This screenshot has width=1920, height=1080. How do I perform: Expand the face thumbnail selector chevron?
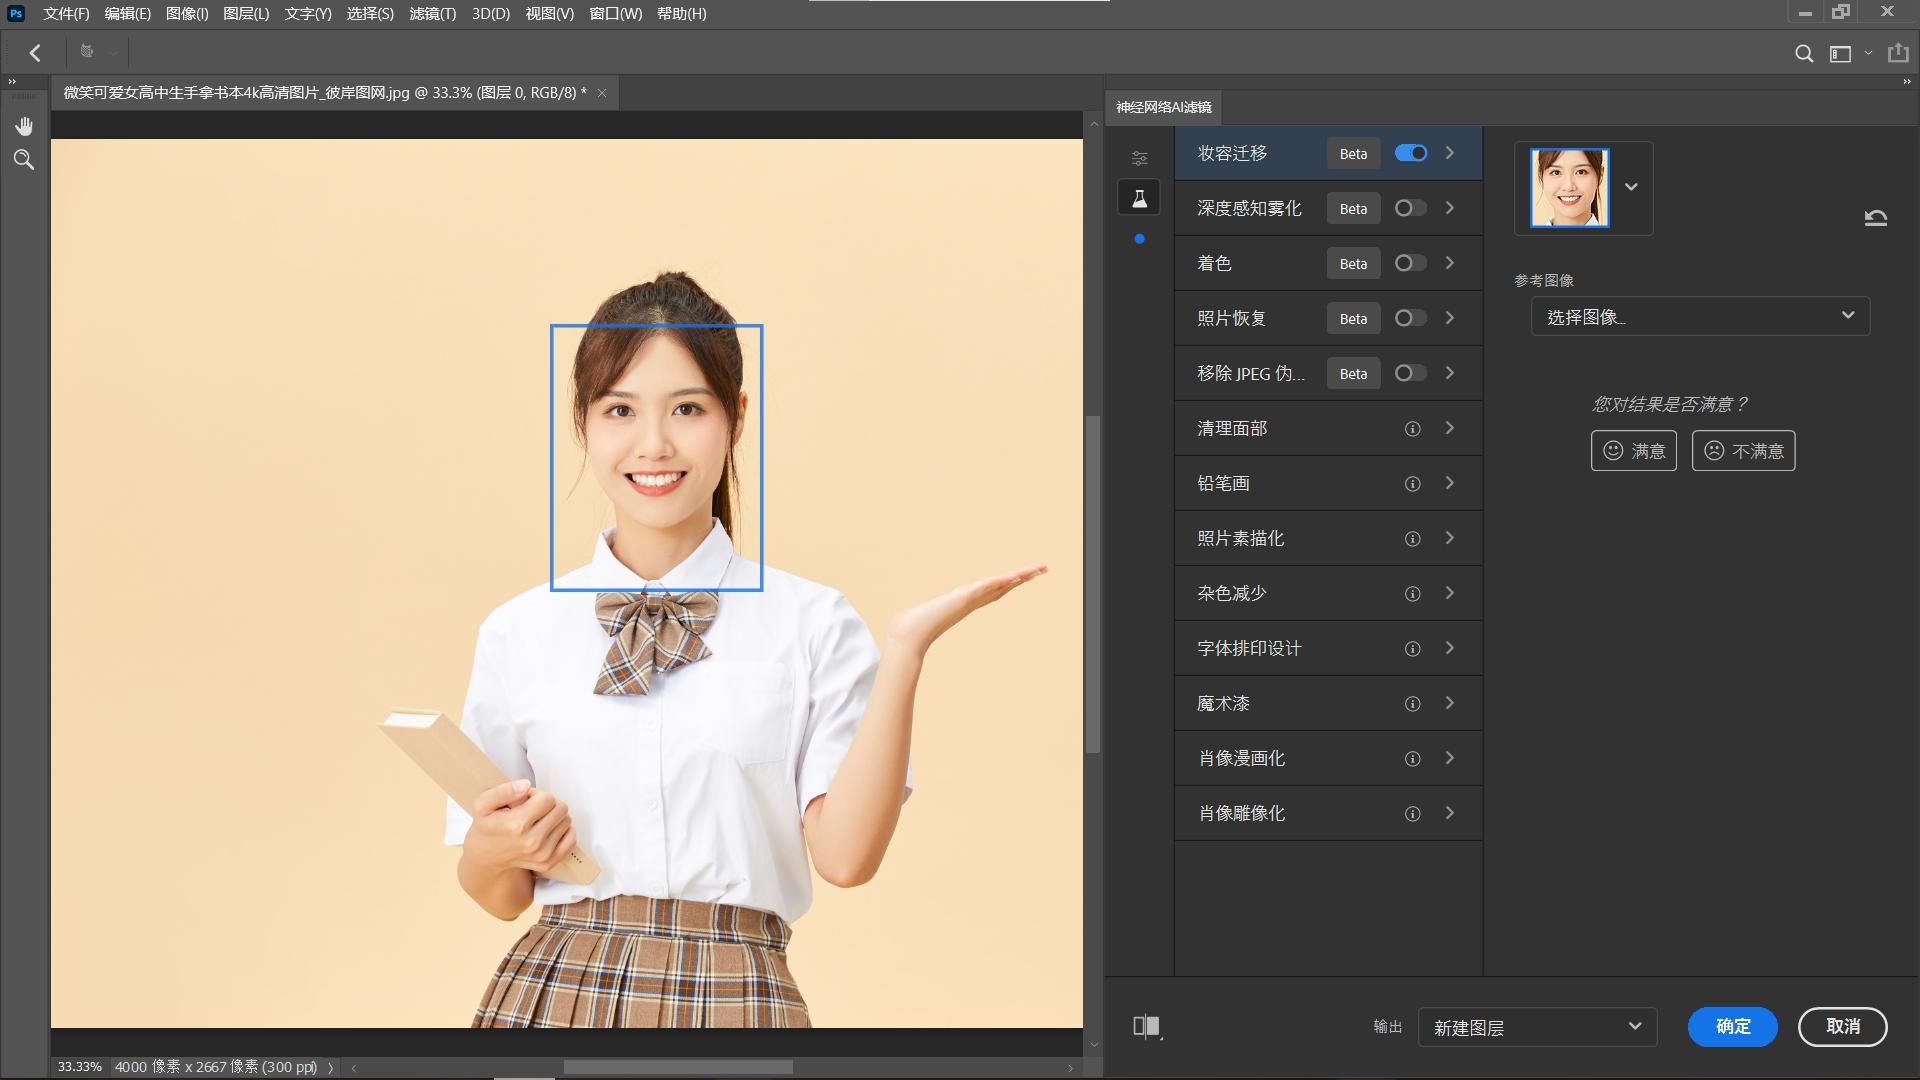[x=1631, y=187]
